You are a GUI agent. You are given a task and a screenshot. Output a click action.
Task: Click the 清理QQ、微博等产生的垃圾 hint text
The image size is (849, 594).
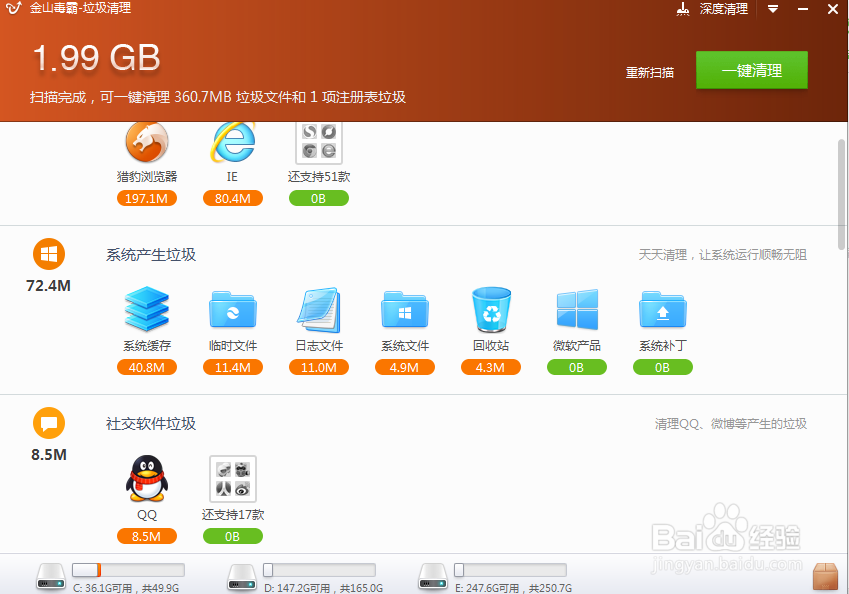tap(731, 423)
